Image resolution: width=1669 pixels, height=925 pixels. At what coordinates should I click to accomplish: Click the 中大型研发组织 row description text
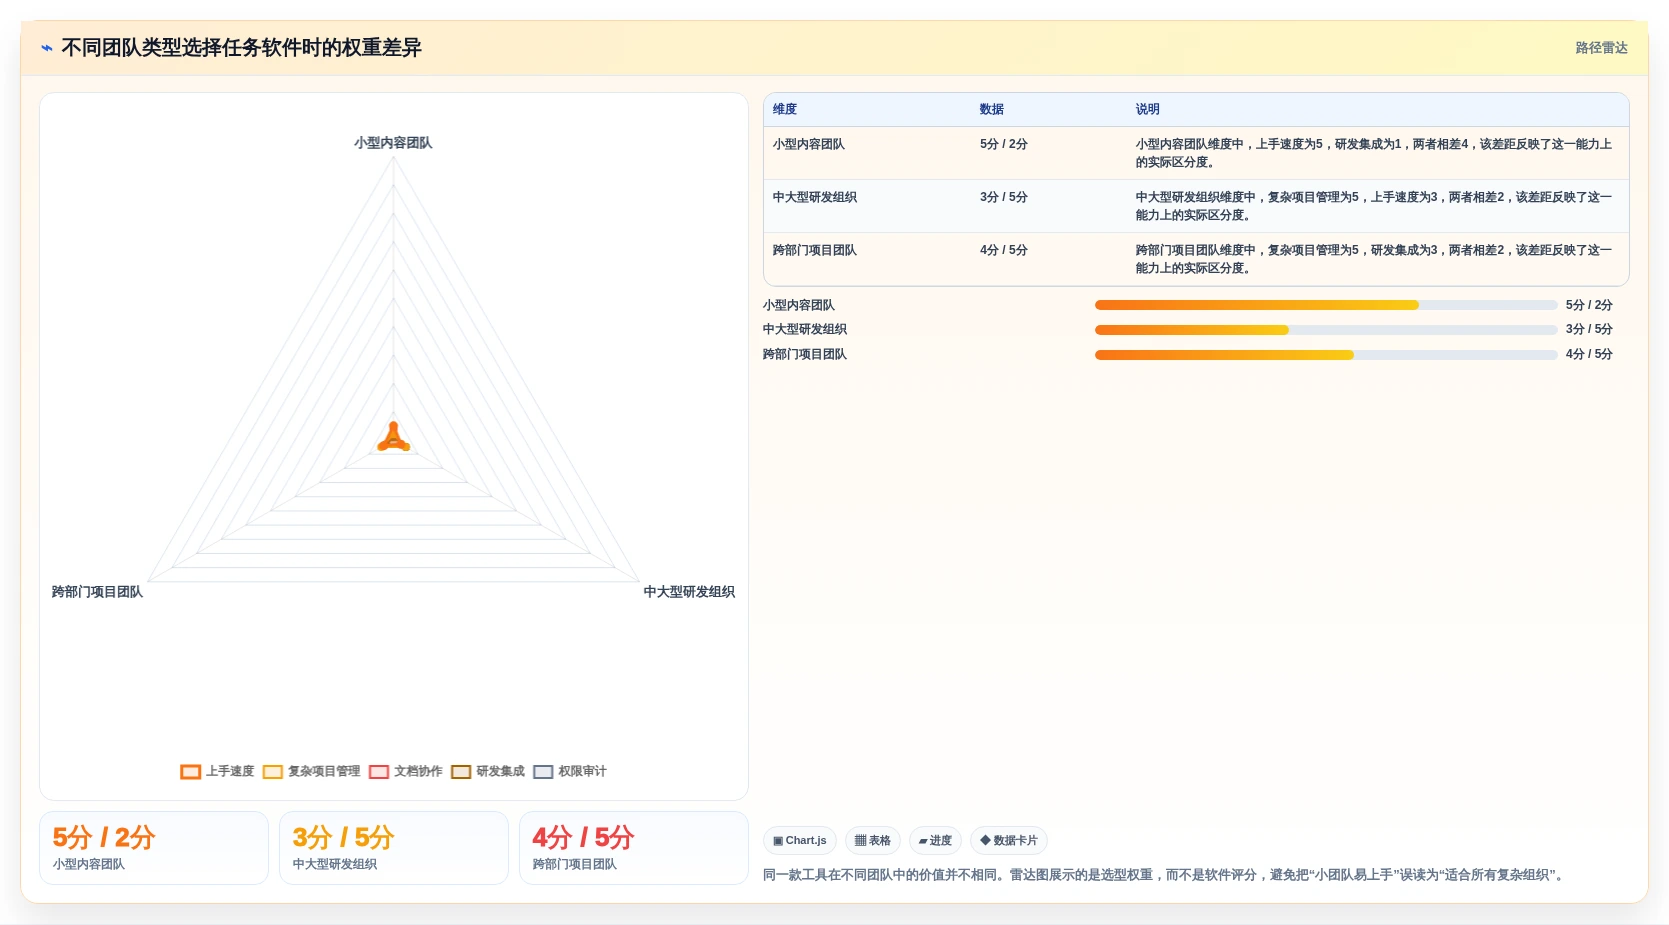click(1374, 206)
